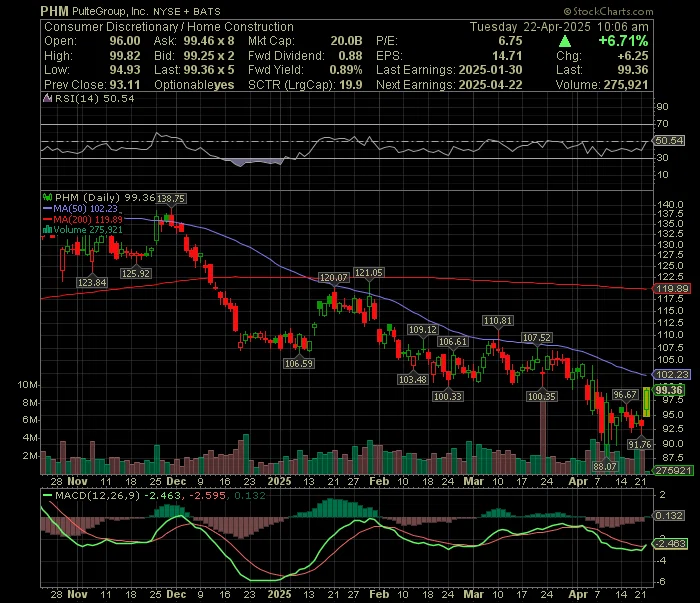700x603 pixels.
Task: Click the 100.35 low price label
Action: pos(542,396)
